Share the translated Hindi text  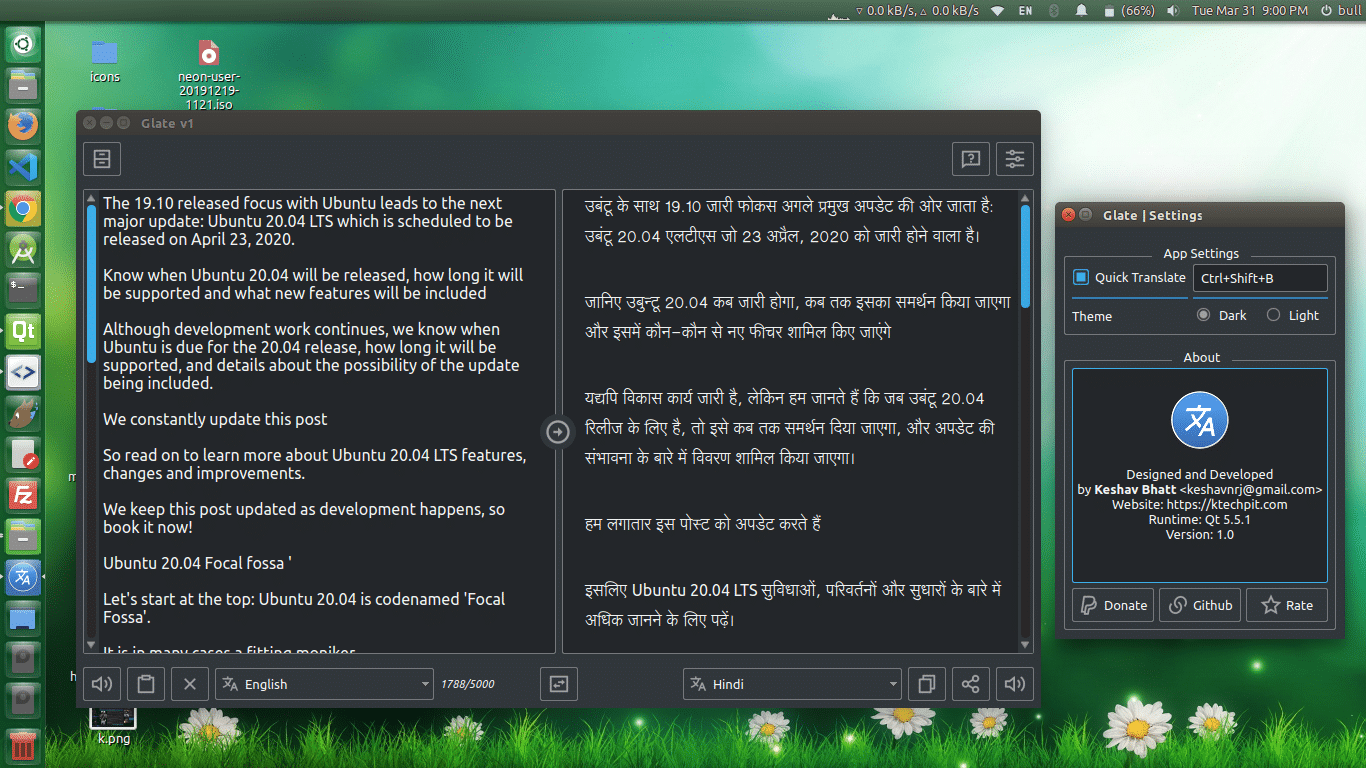pyautogui.click(x=970, y=684)
